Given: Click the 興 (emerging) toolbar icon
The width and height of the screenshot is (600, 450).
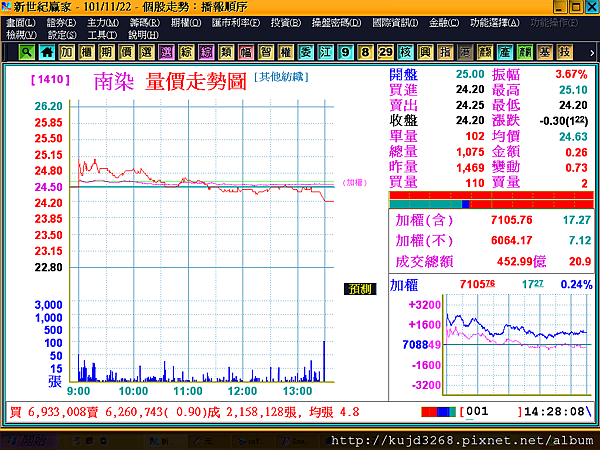Looking at the screenshot, I should (425, 52).
